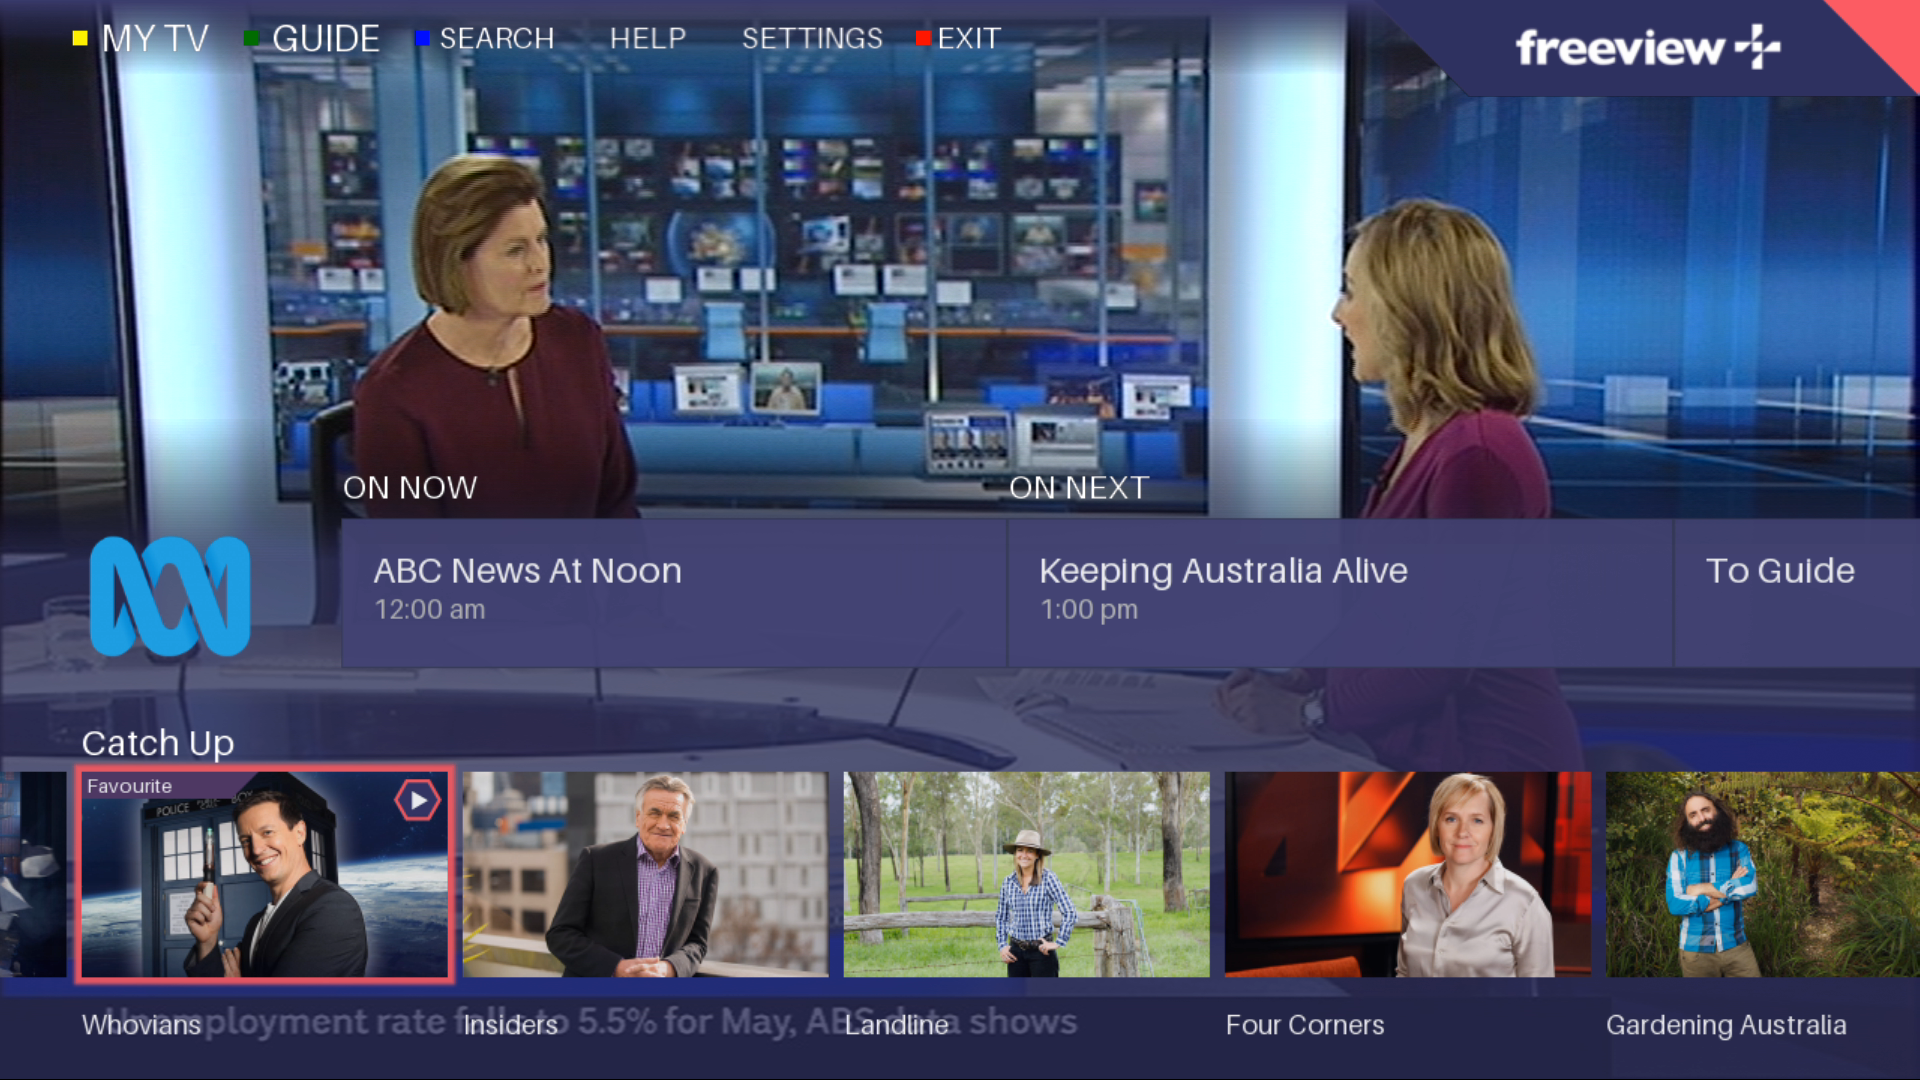Click the yellow square beside MY TV

click(x=80, y=39)
